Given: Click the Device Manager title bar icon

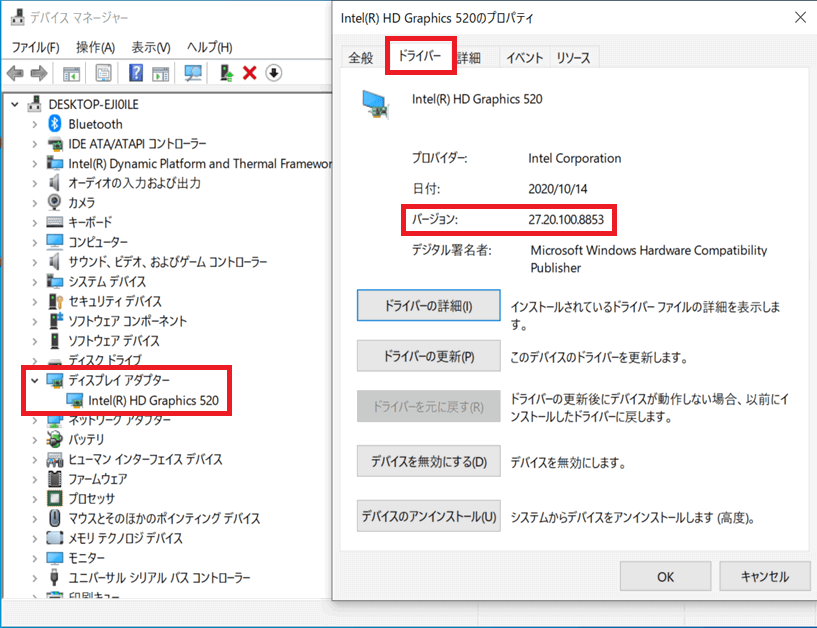Looking at the screenshot, I should pos(18,17).
